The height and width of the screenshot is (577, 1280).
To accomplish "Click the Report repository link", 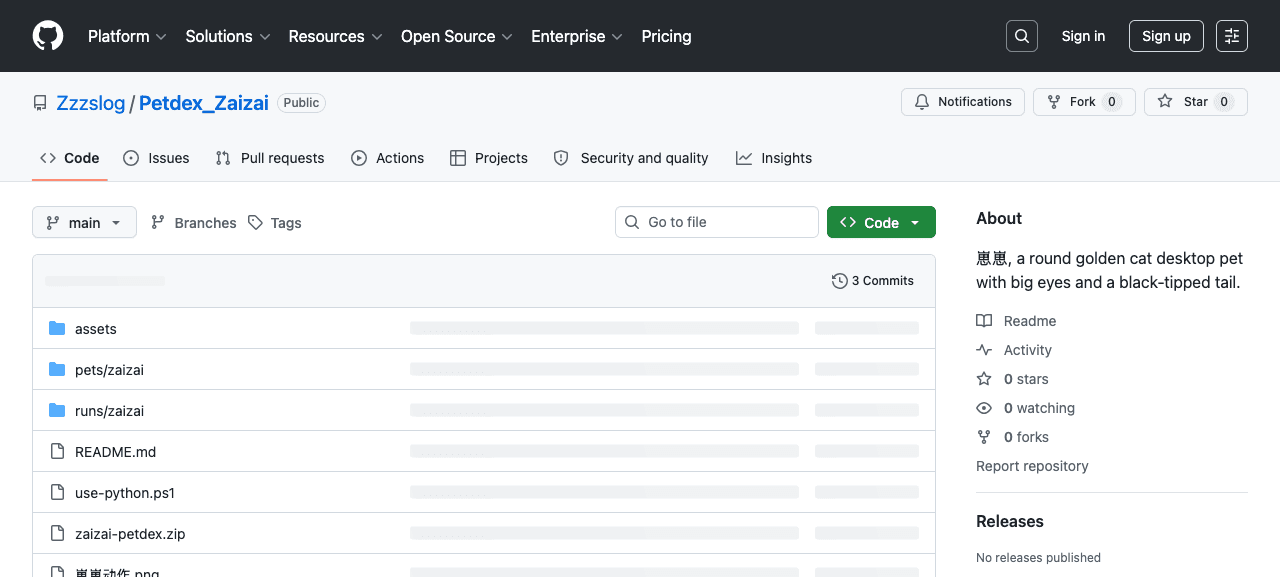I will click(1032, 466).
